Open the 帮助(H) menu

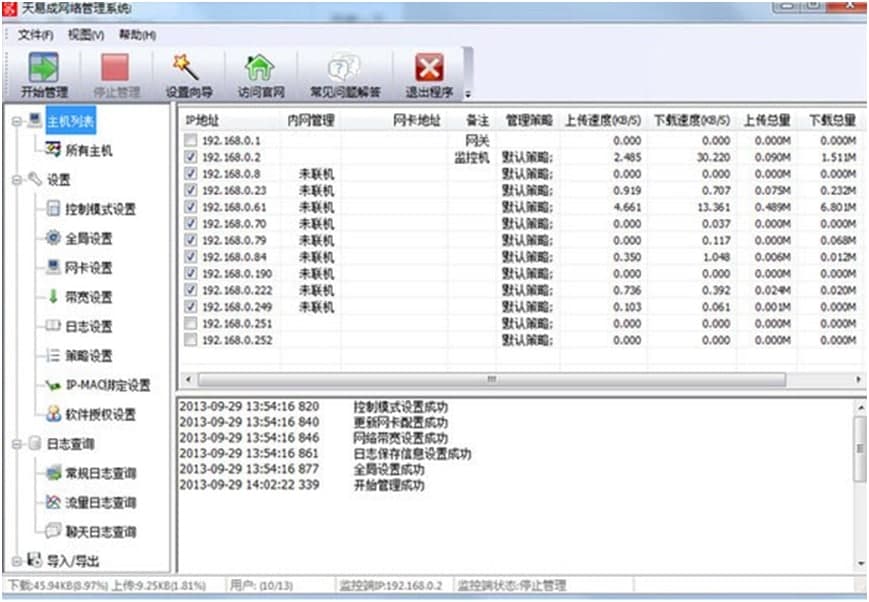pos(137,35)
